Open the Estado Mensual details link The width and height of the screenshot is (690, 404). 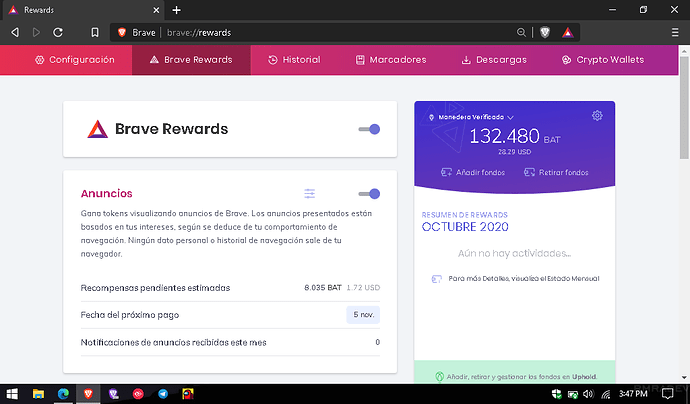point(524,279)
